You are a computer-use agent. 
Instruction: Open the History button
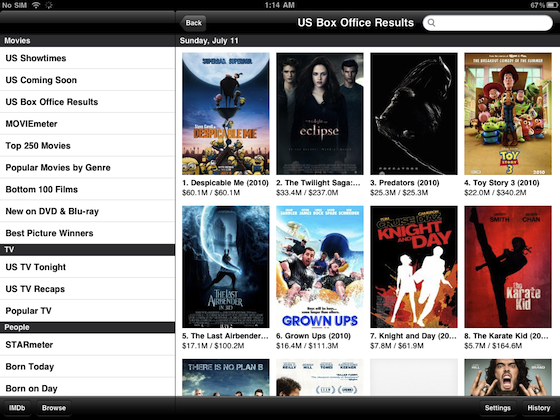pyautogui.click(x=539, y=408)
